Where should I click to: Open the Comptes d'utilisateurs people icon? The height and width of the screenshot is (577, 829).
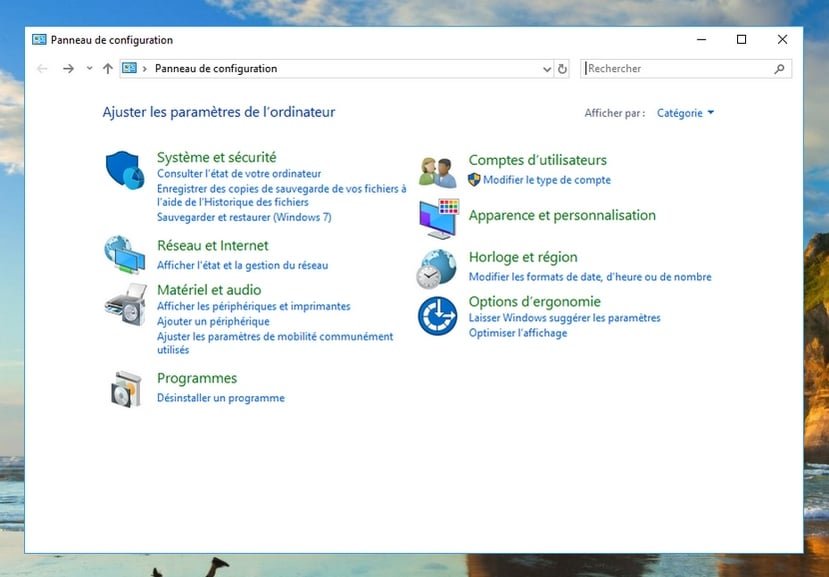tap(437, 172)
